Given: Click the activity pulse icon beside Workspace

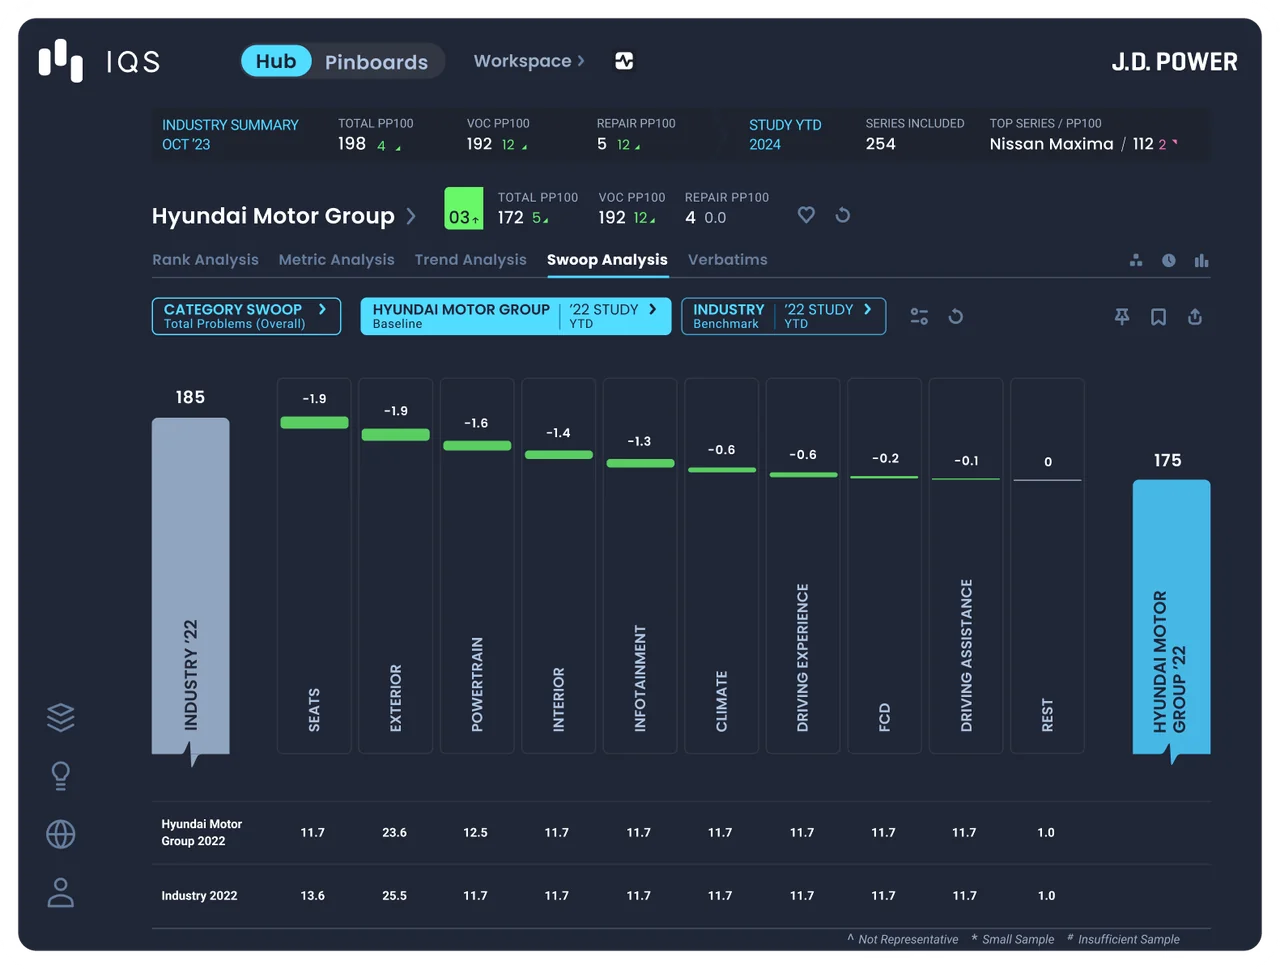Looking at the screenshot, I should point(624,61).
